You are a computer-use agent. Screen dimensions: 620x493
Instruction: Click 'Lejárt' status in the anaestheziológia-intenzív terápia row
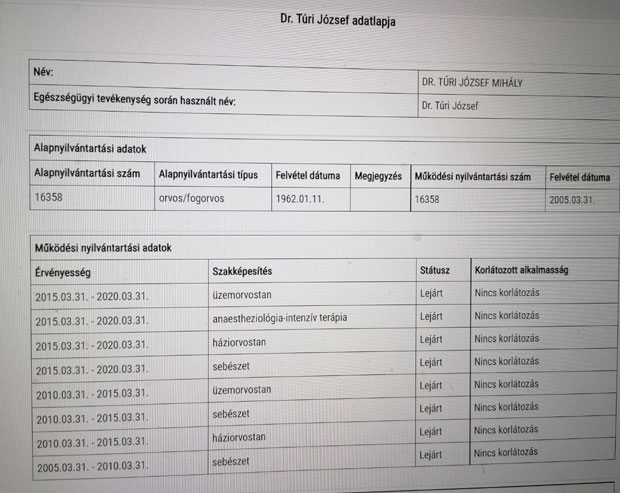click(x=431, y=316)
